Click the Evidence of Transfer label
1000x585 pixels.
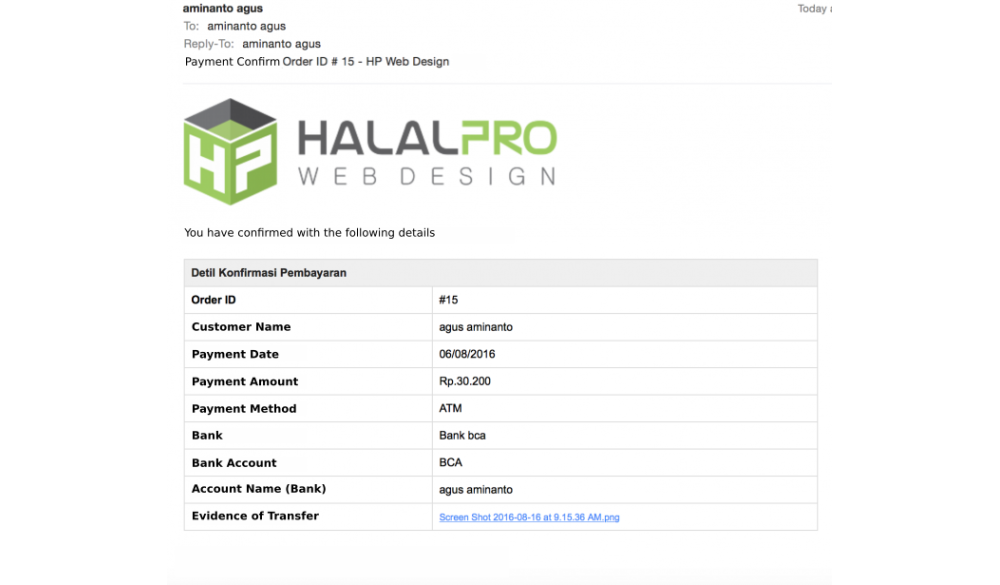(x=255, y=516)
